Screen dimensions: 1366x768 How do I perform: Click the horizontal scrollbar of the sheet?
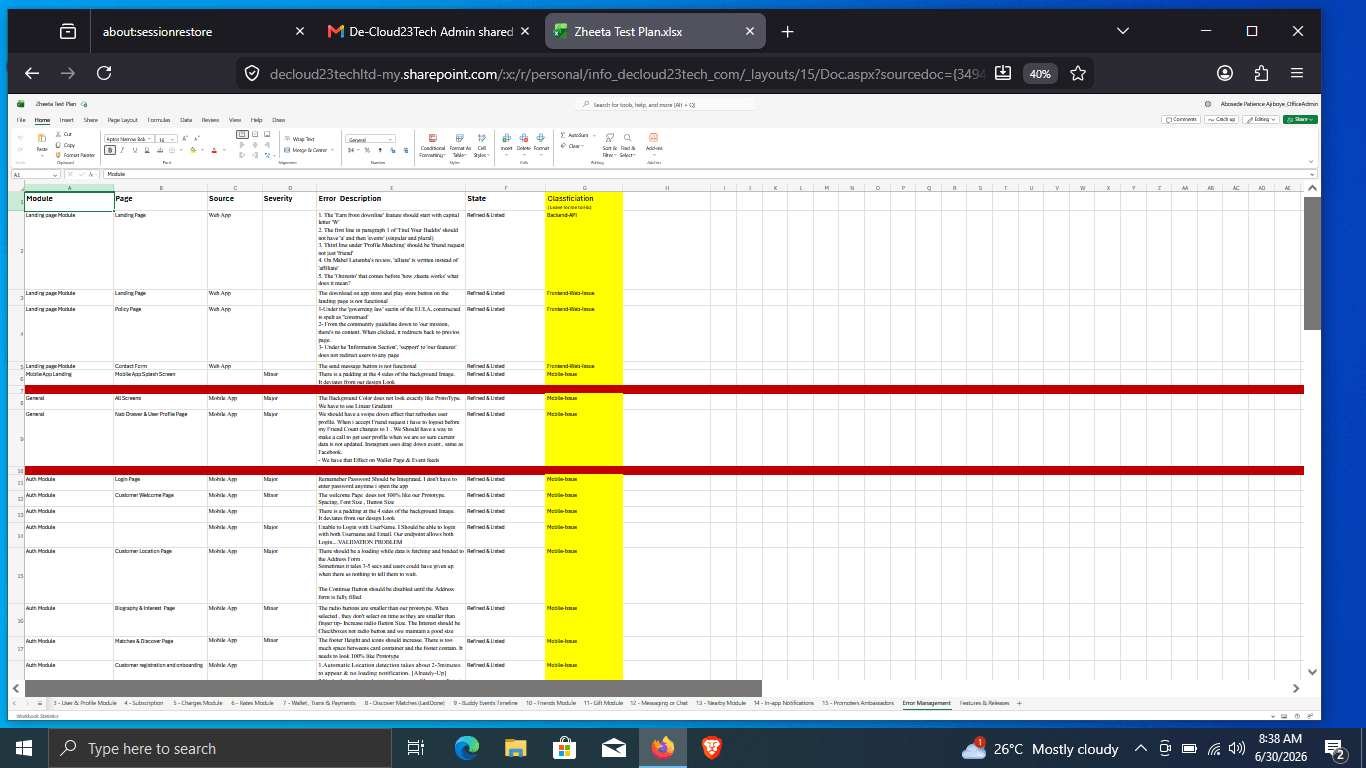(x=393, y=688)
